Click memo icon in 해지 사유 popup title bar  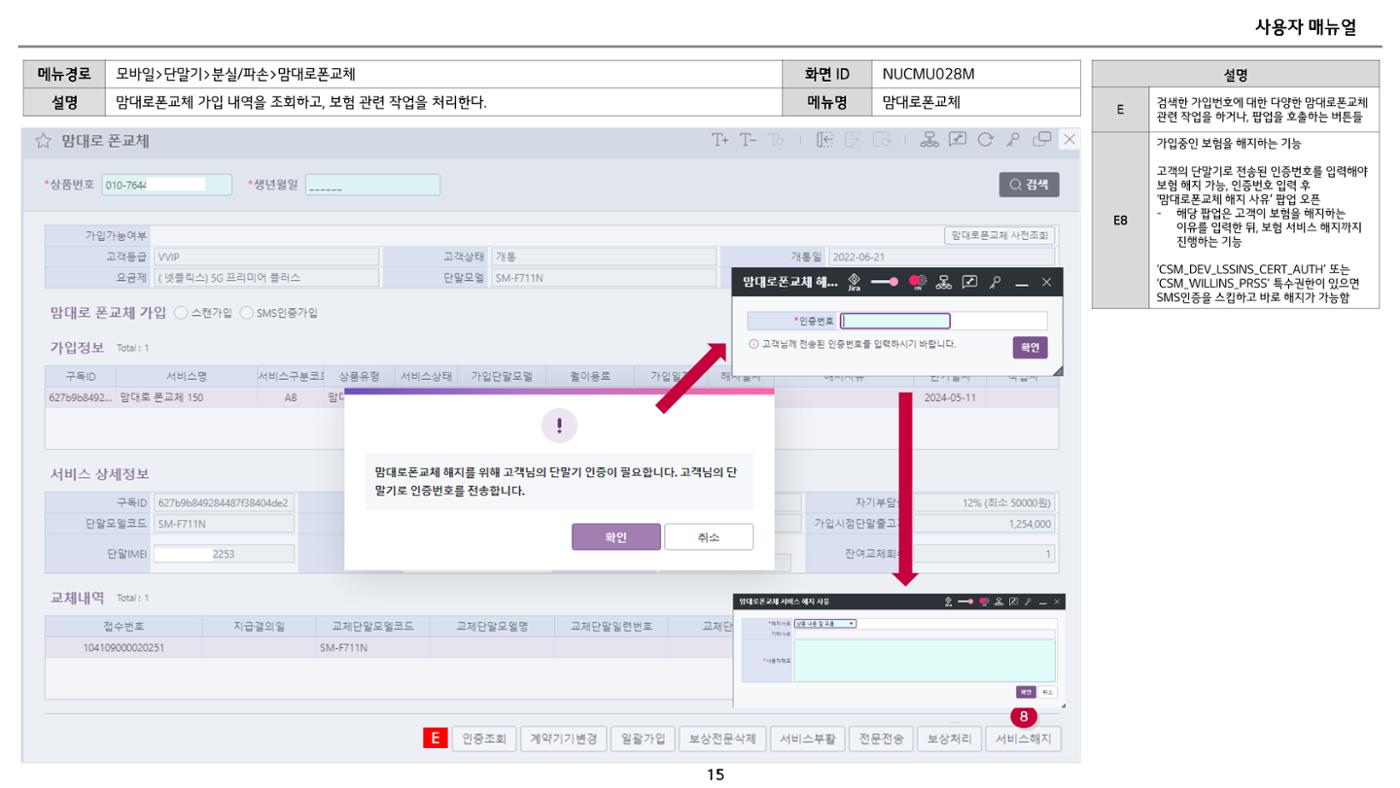(1013, 602)
